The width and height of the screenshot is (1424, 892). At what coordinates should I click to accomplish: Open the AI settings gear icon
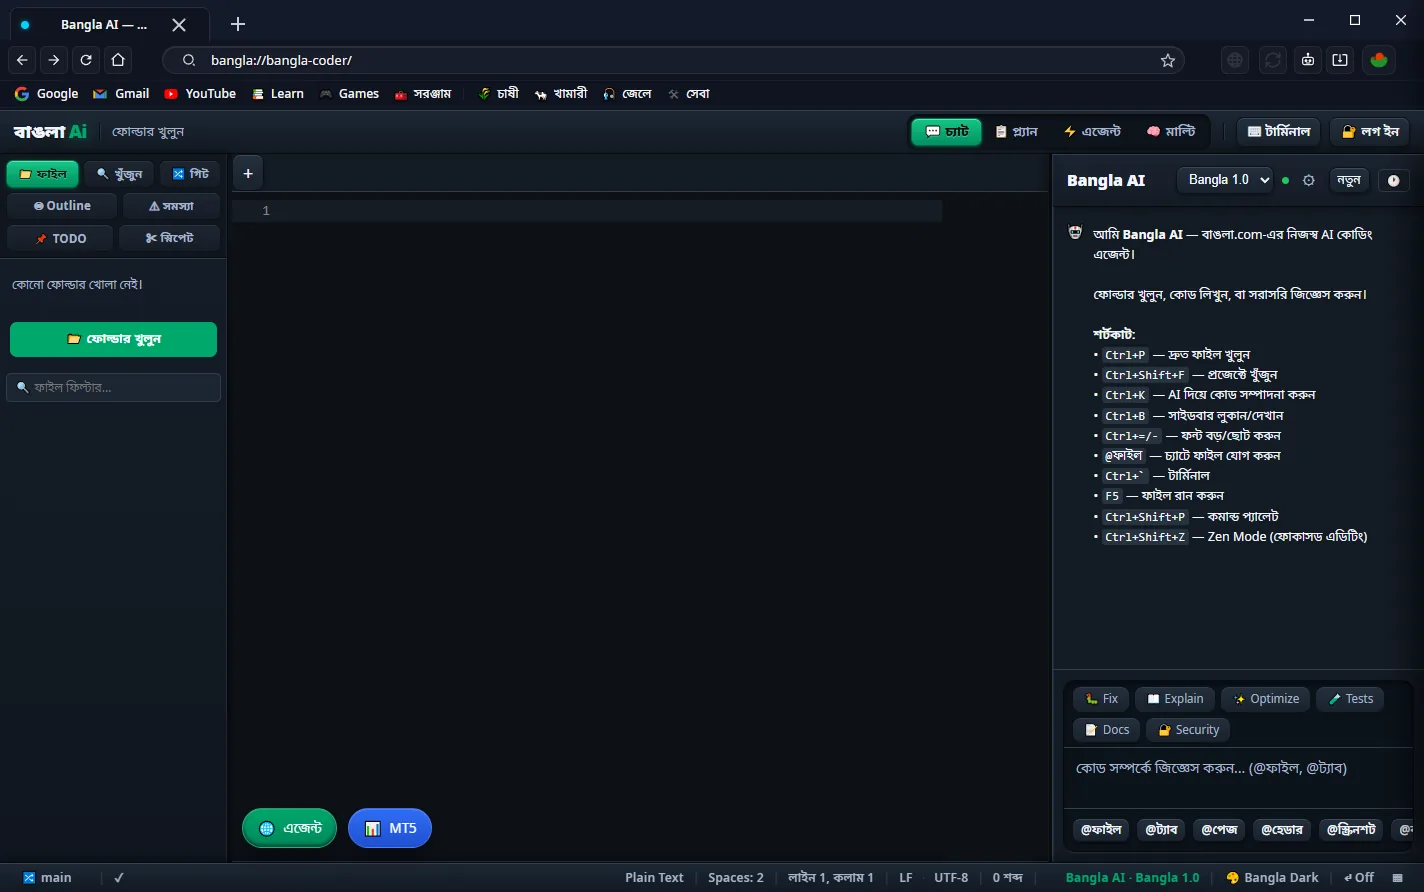coord(1308,181)
